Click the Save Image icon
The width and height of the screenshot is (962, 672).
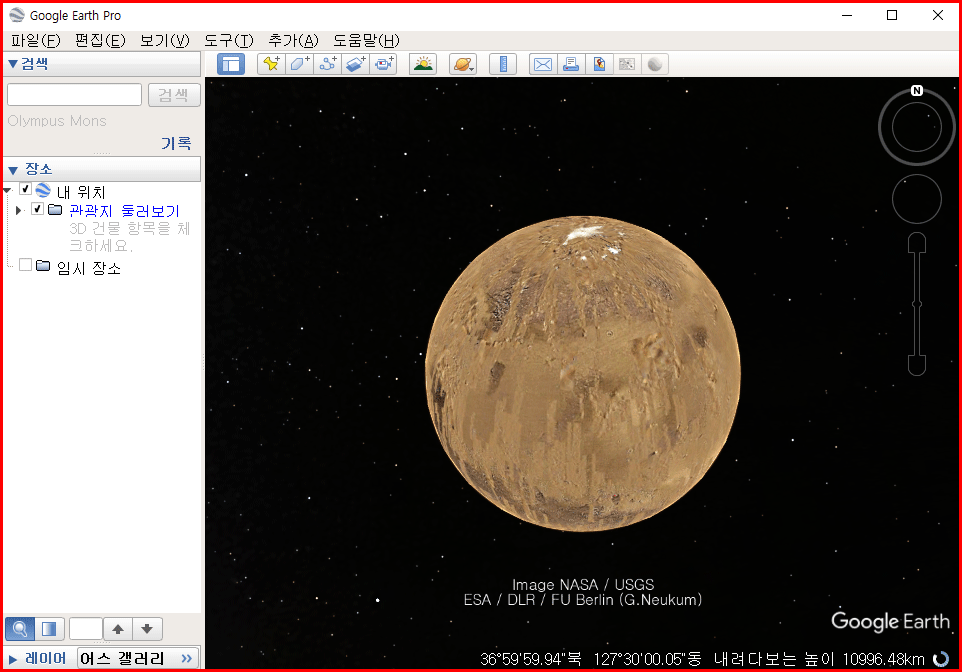pyautogui.click(x=599, y=64)
